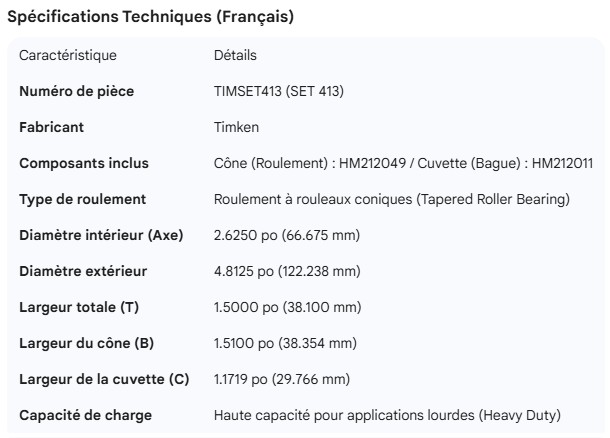This screenshot has height=438, width=610.
Task: Click the Composants inclus label
Action: (x=84, y=163)
